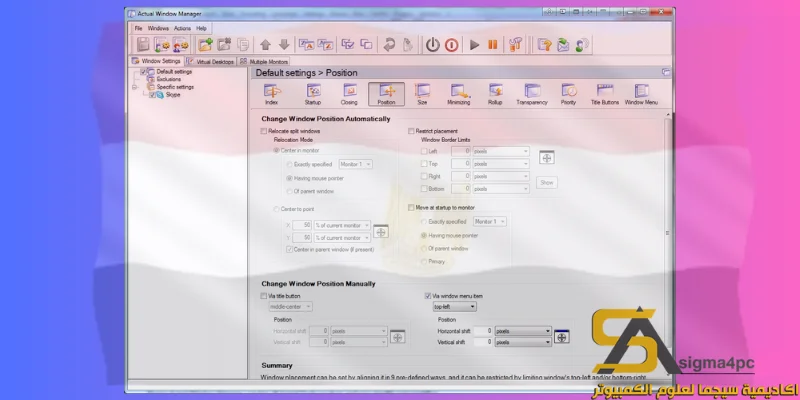Open the Left limit pixels dropdown
The width and height of the screenshot is (800, 400).
pos(501,152)
